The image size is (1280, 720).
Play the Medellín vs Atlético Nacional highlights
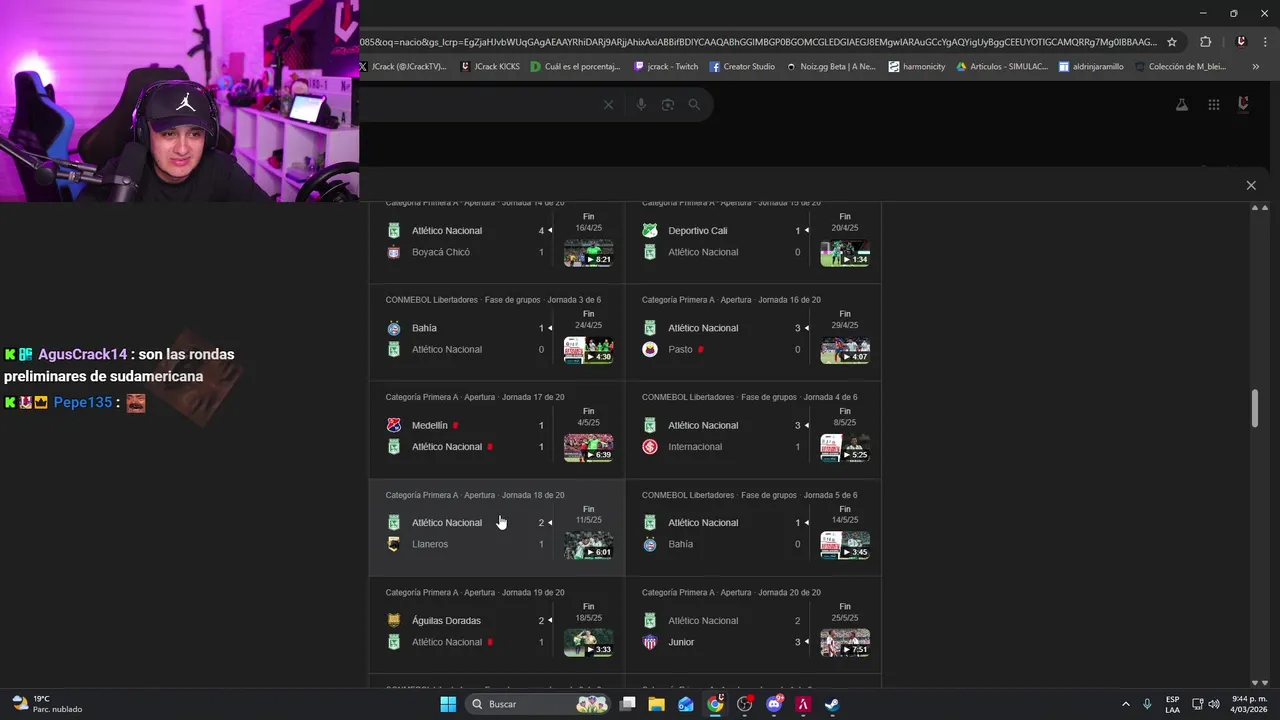click(588, 448)
